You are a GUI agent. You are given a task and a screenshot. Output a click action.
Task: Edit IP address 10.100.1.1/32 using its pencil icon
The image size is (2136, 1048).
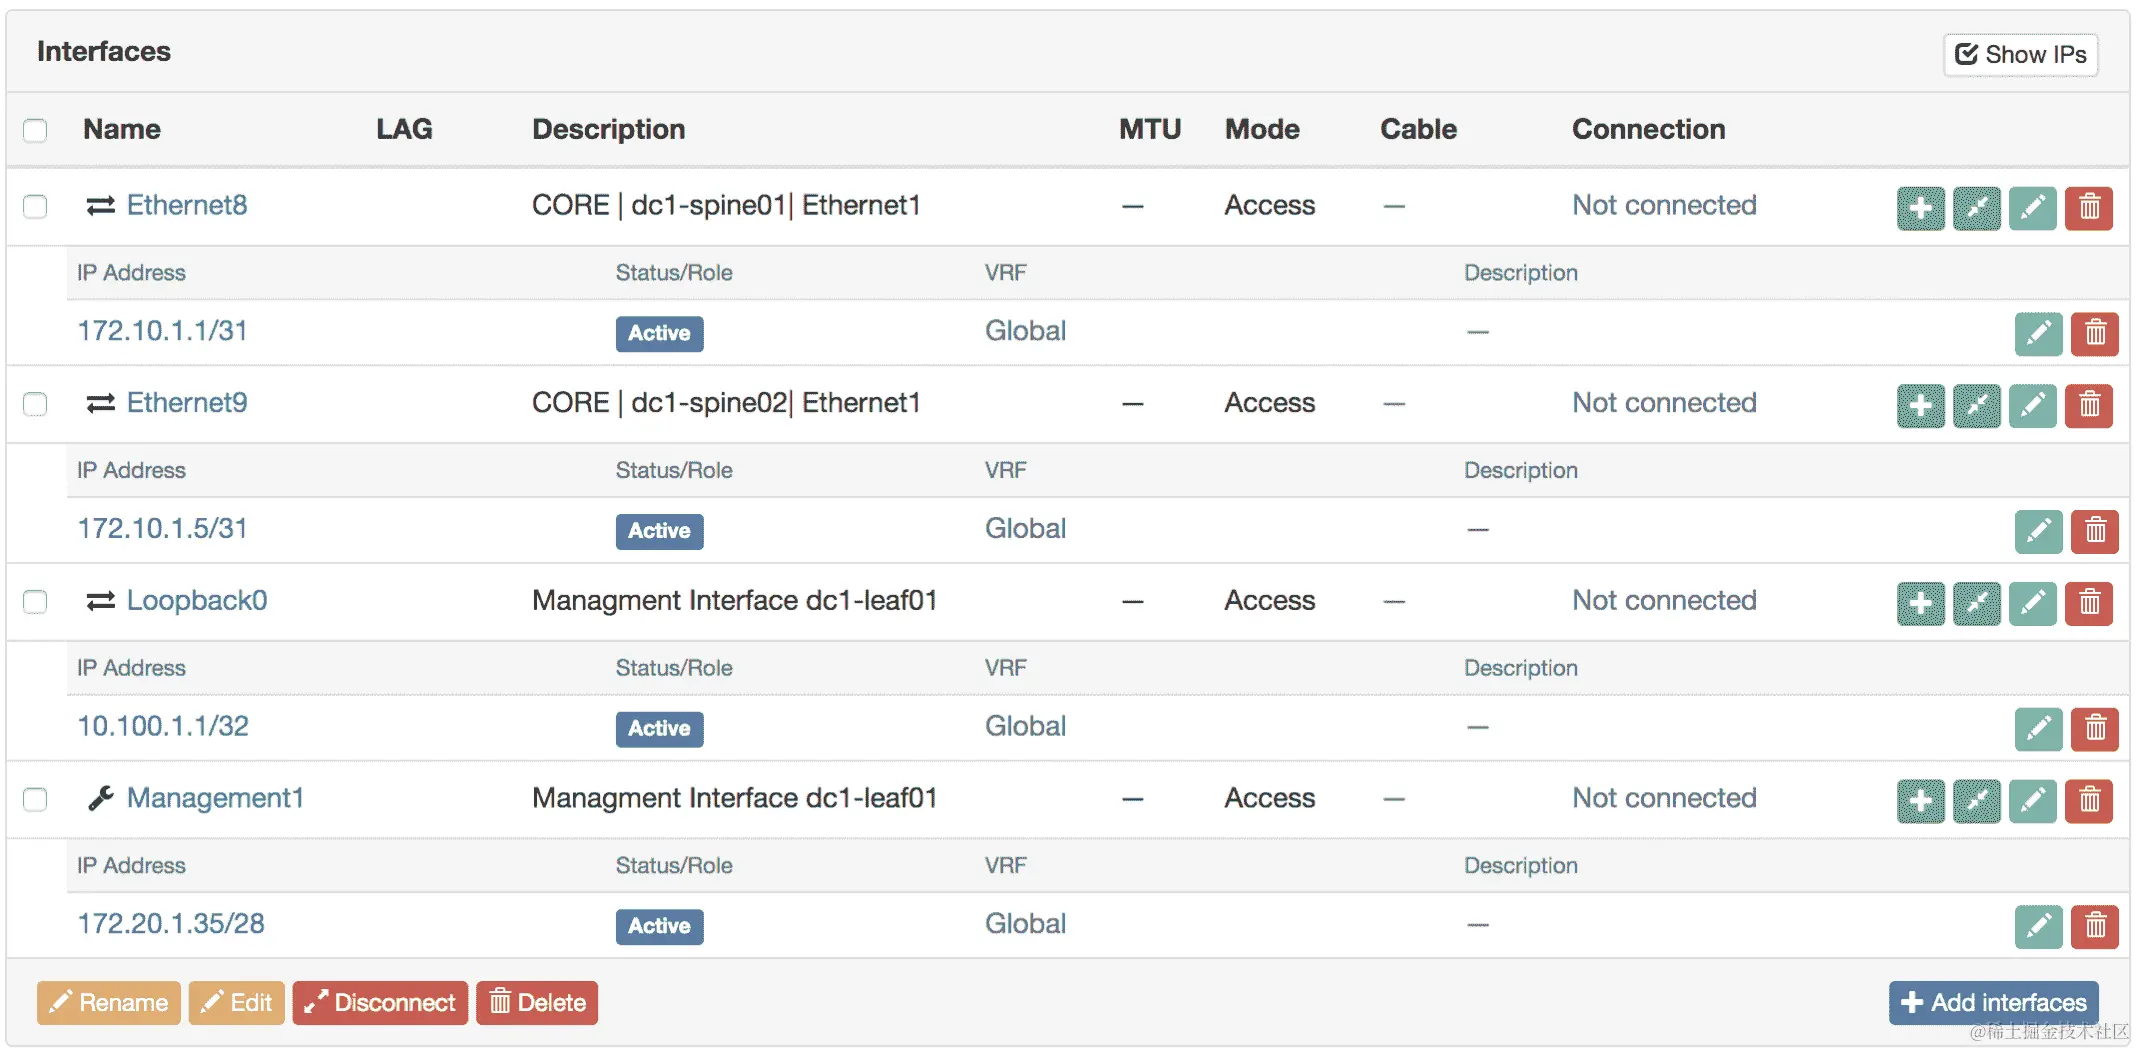point(2038,728)
